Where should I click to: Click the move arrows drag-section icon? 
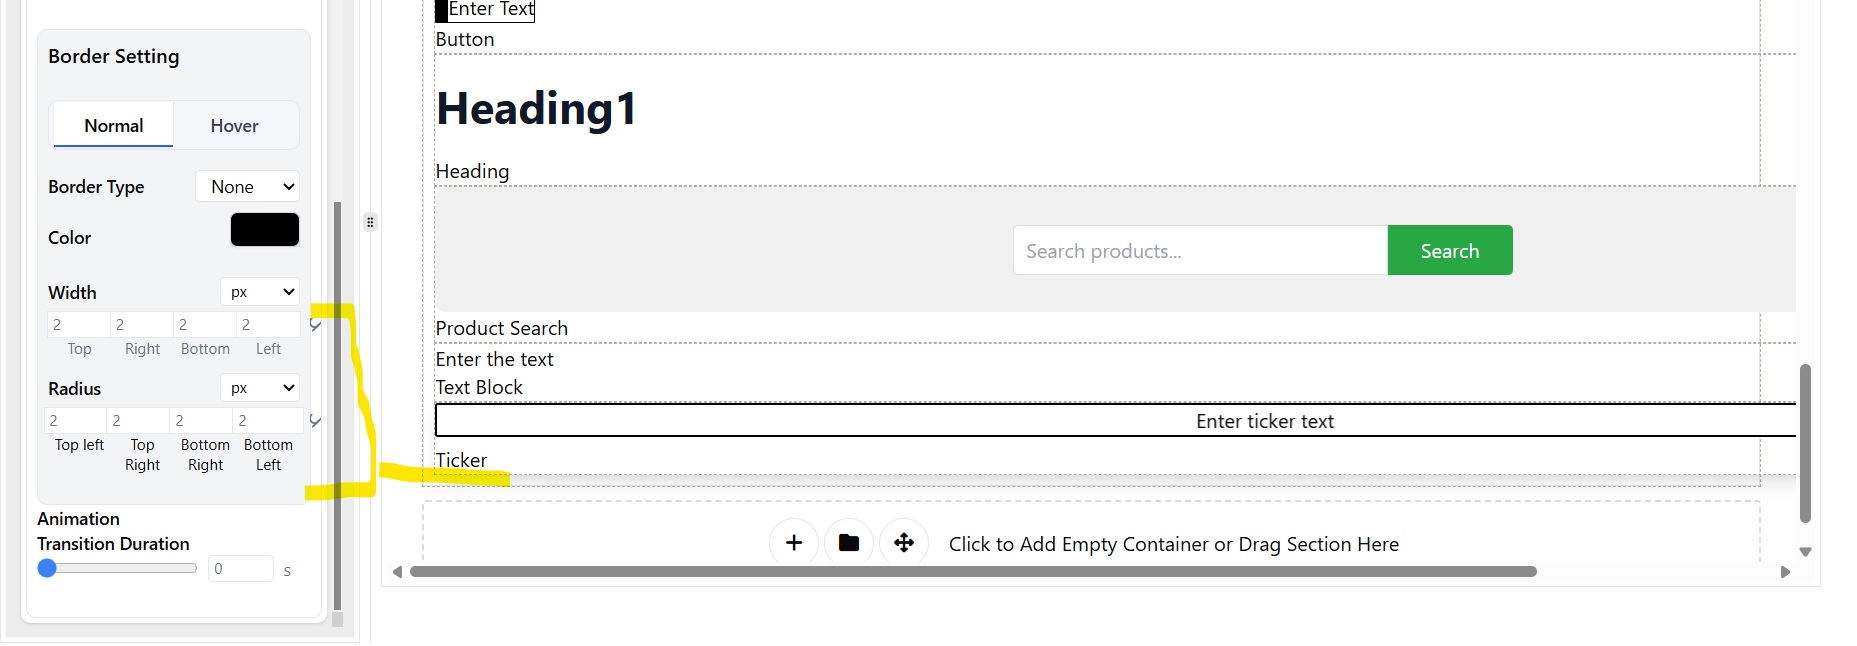coord(904,543)
